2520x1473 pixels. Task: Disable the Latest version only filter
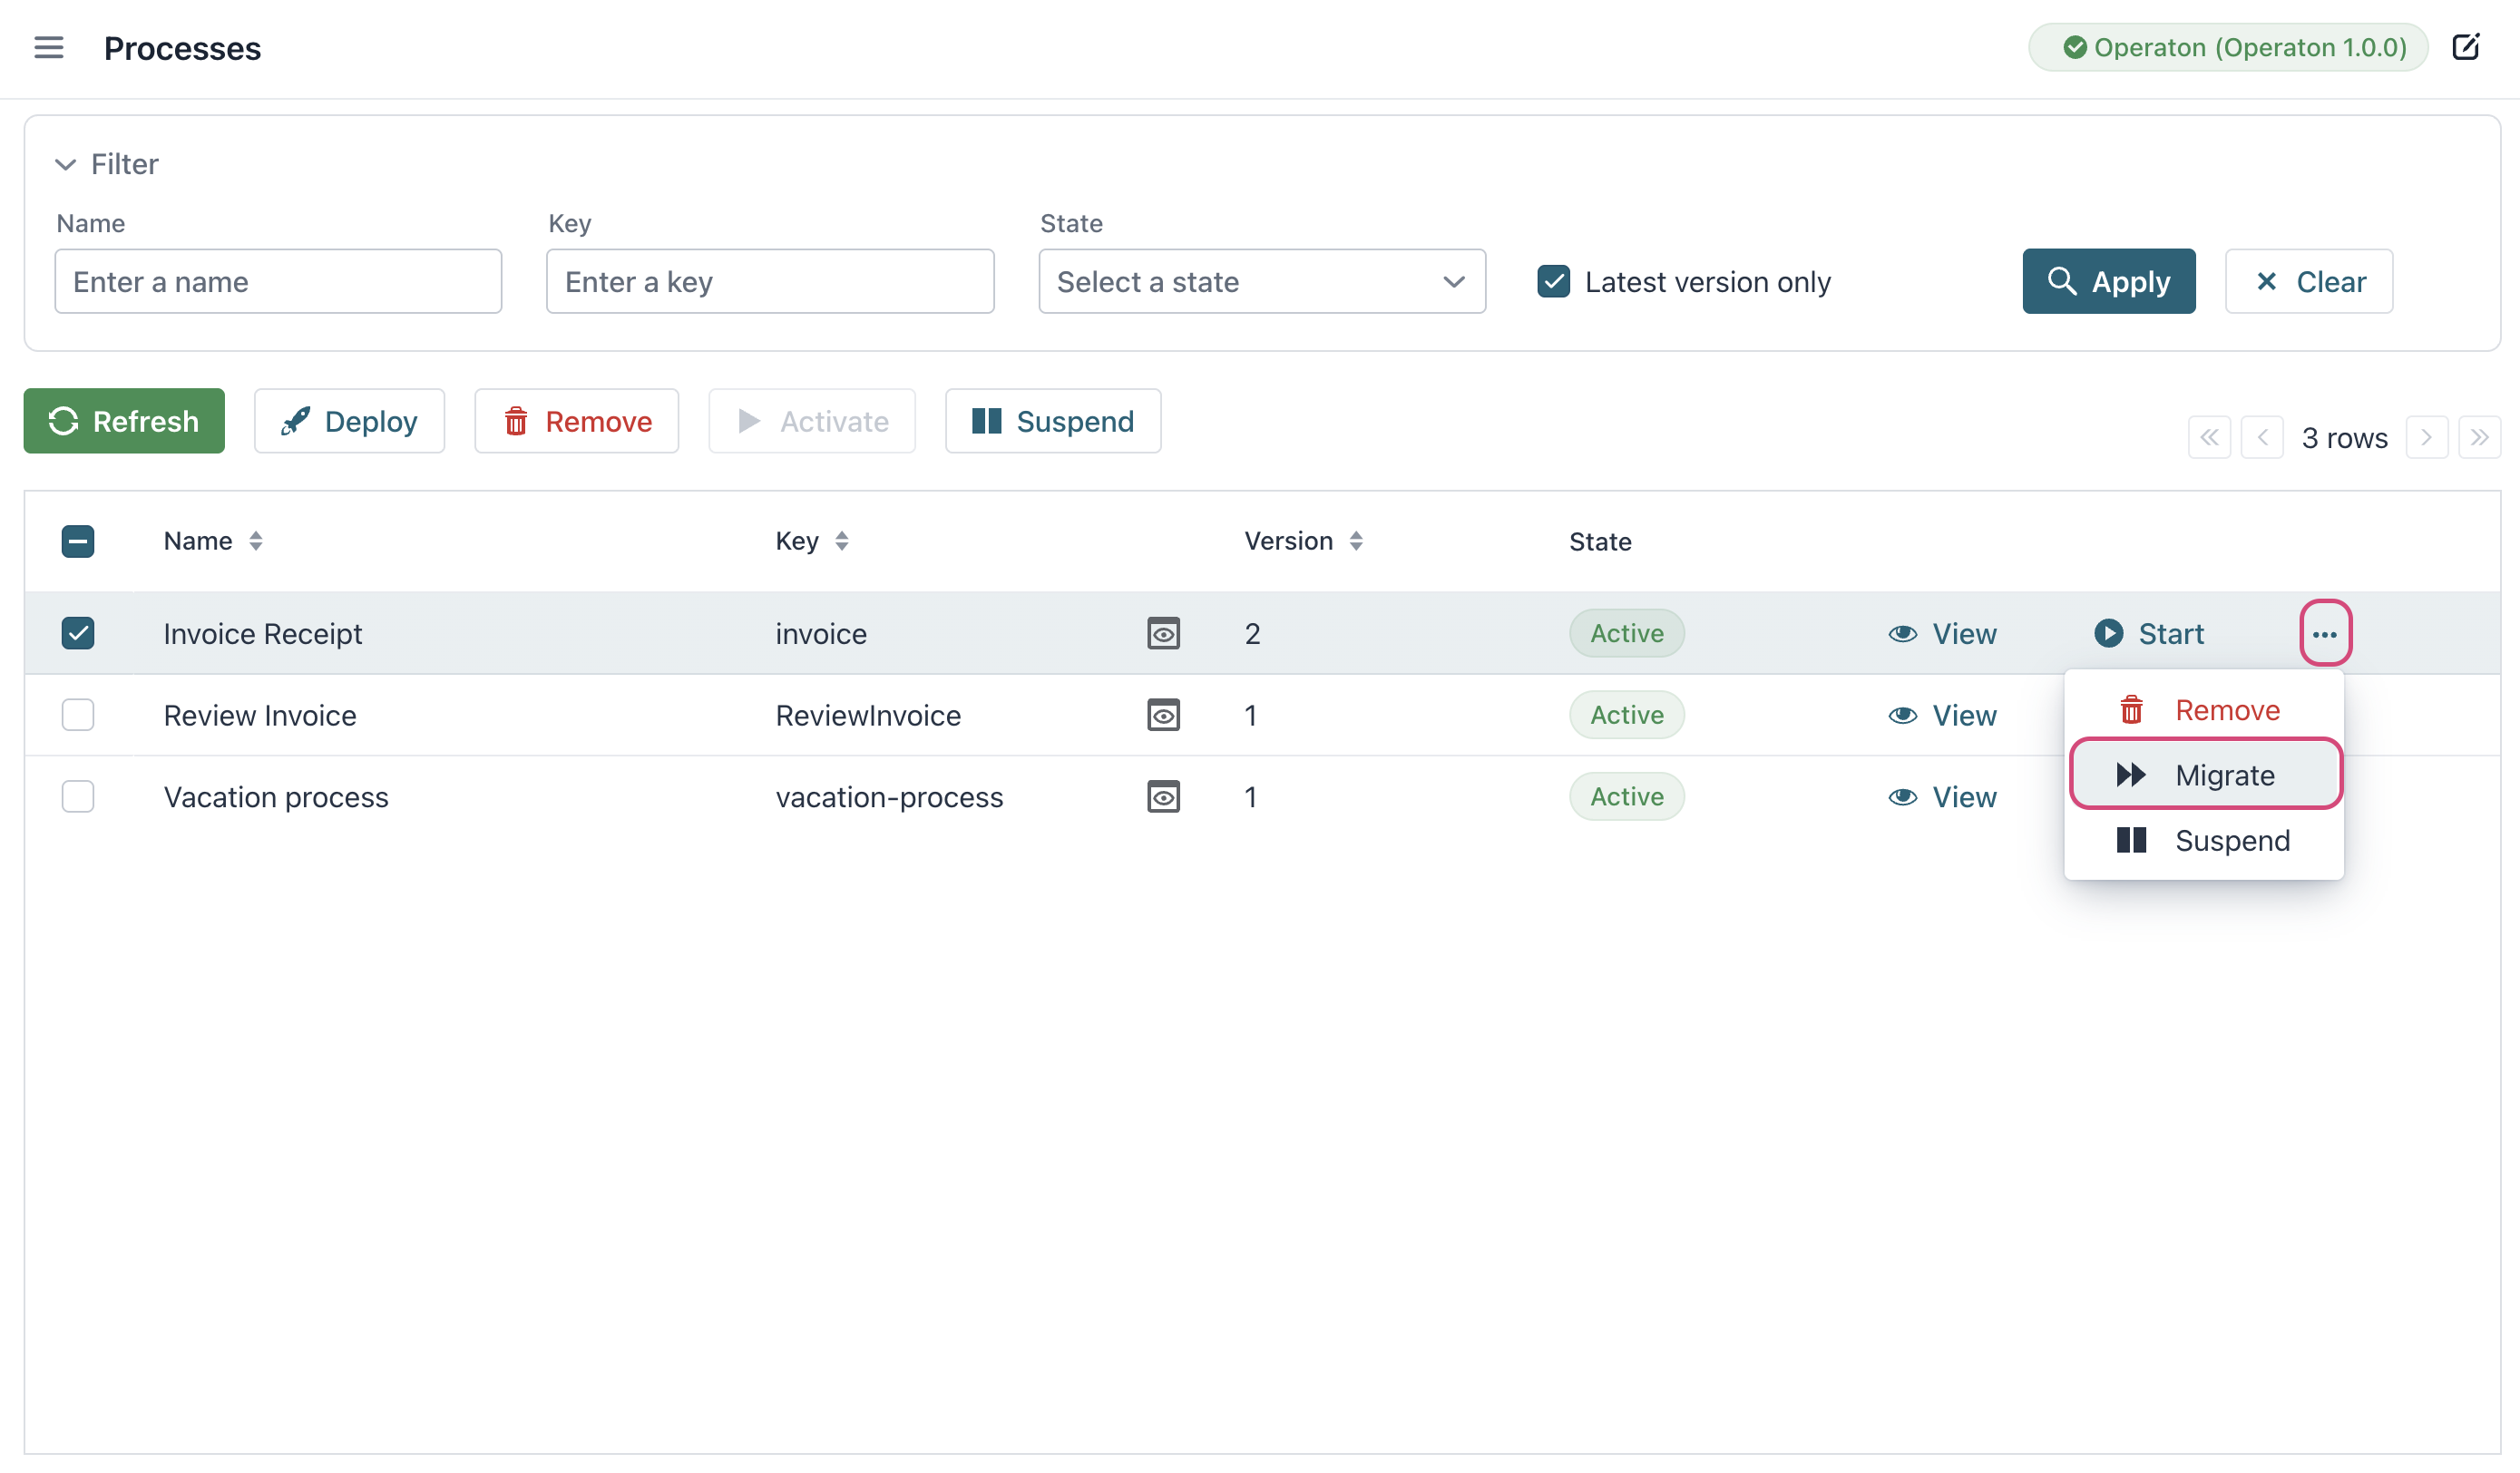pyautogui.click(x=1553, y=281)
